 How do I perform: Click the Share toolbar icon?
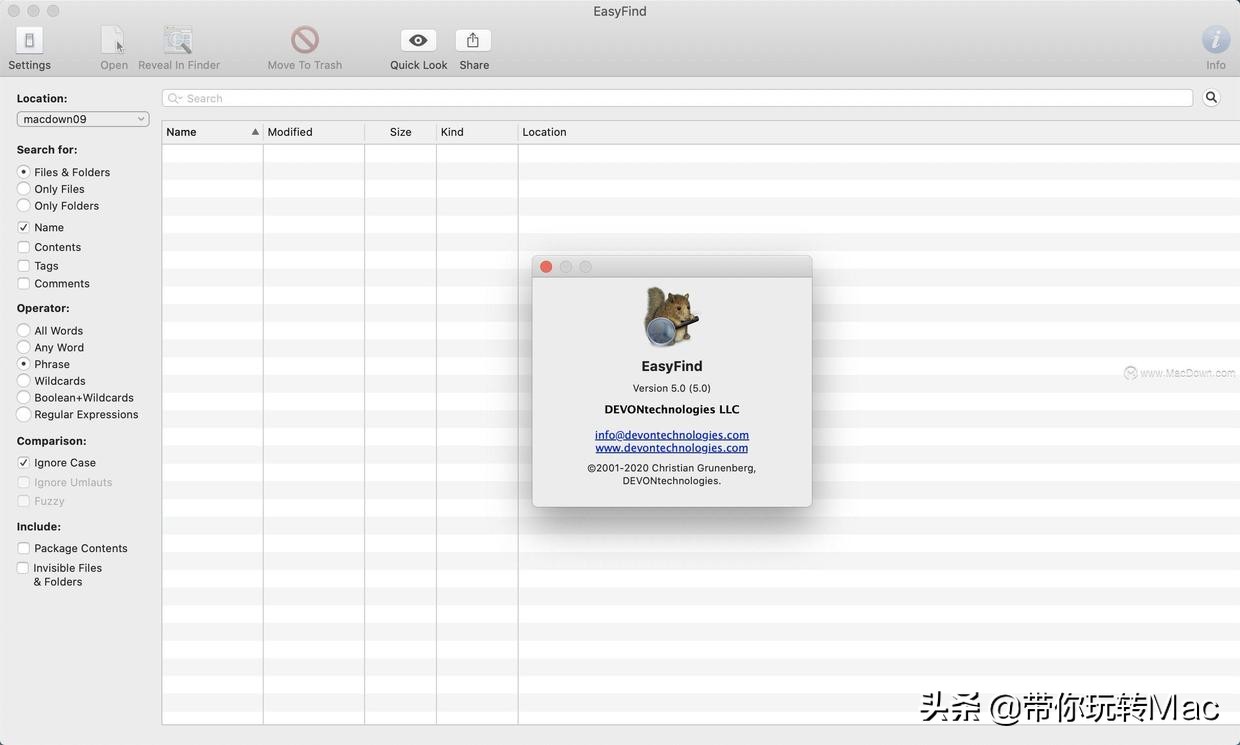coord(473,40)
